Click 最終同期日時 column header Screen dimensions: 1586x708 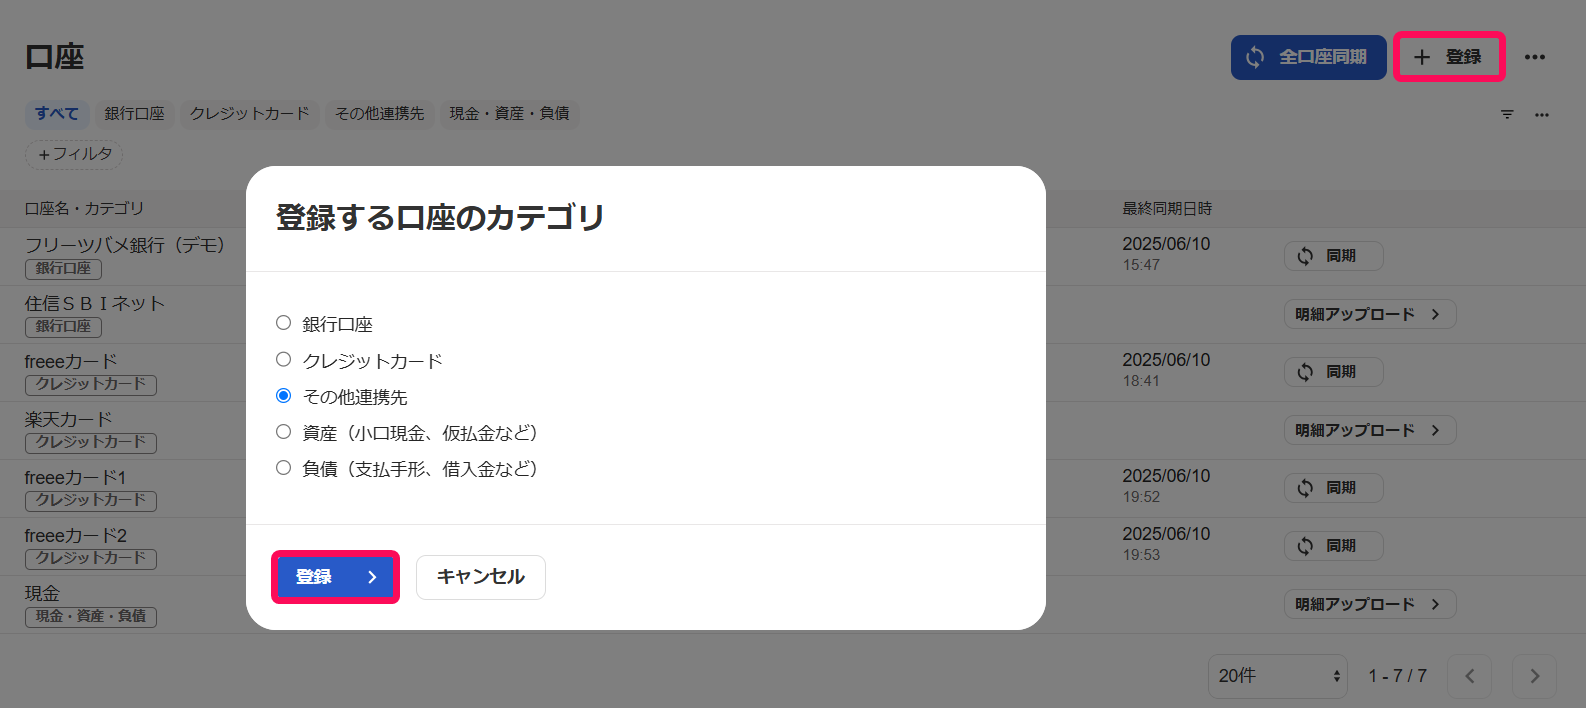tap(1167, 208)
